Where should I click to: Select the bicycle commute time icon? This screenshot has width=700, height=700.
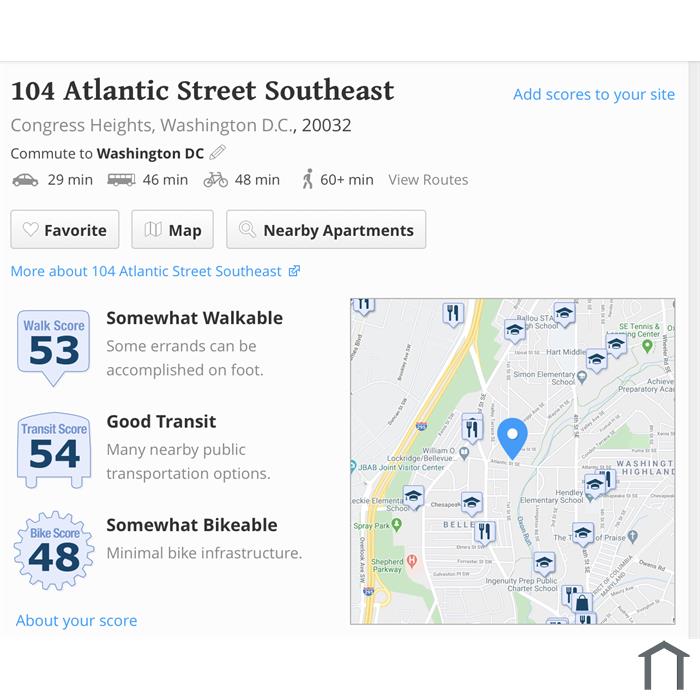click(x=216, y=180)
